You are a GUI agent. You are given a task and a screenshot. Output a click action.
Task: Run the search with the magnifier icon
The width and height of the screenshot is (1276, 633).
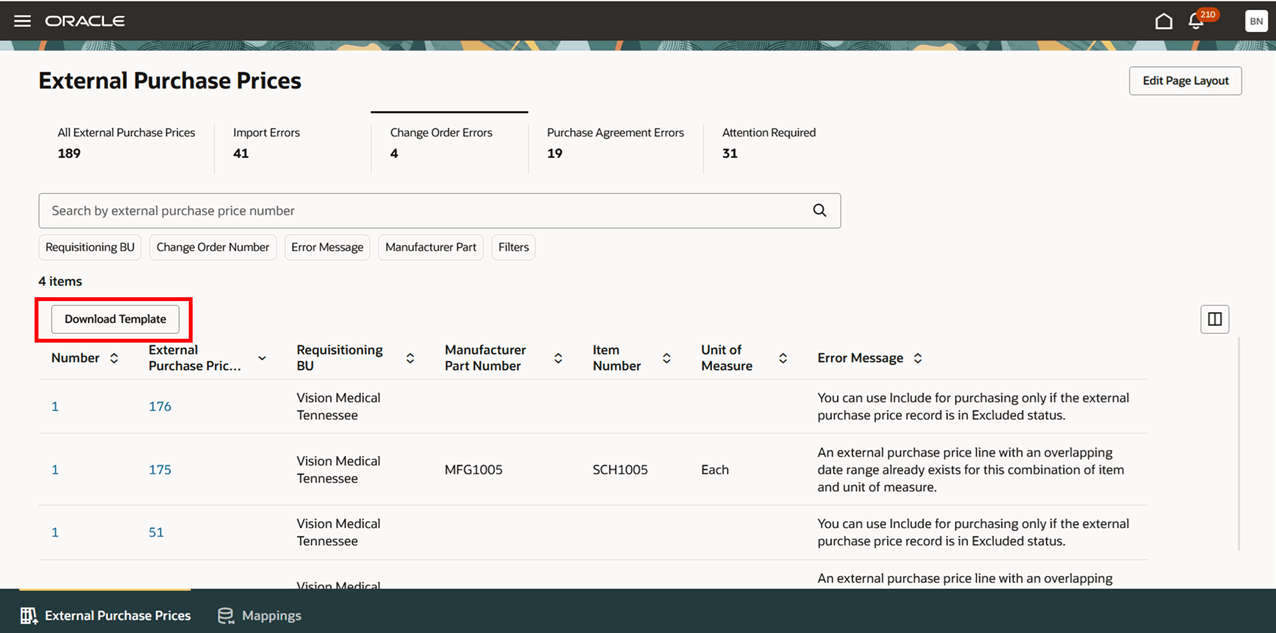pos(819,210)
